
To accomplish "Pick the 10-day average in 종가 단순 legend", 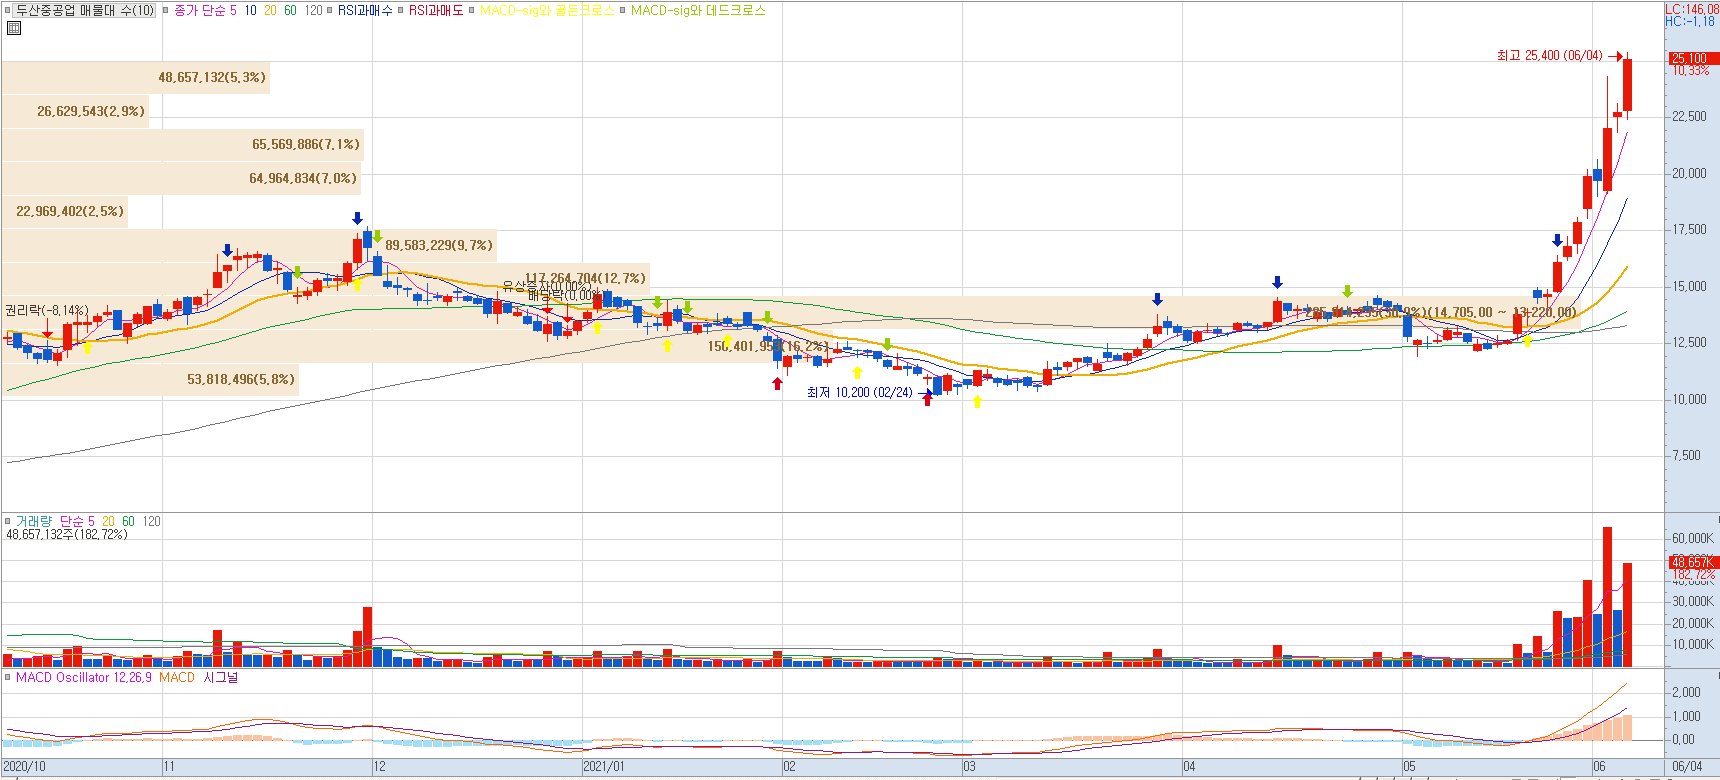I will click(x=250, y=10).
